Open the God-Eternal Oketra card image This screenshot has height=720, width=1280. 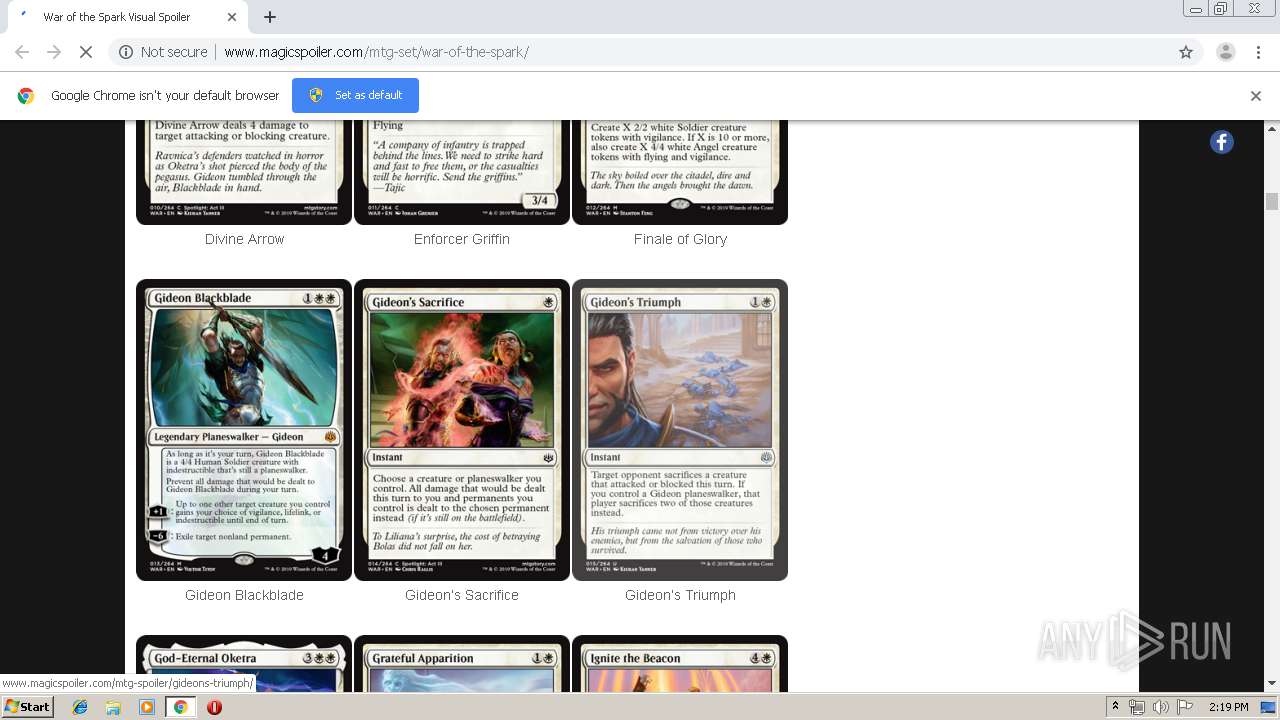click(244, 664)
